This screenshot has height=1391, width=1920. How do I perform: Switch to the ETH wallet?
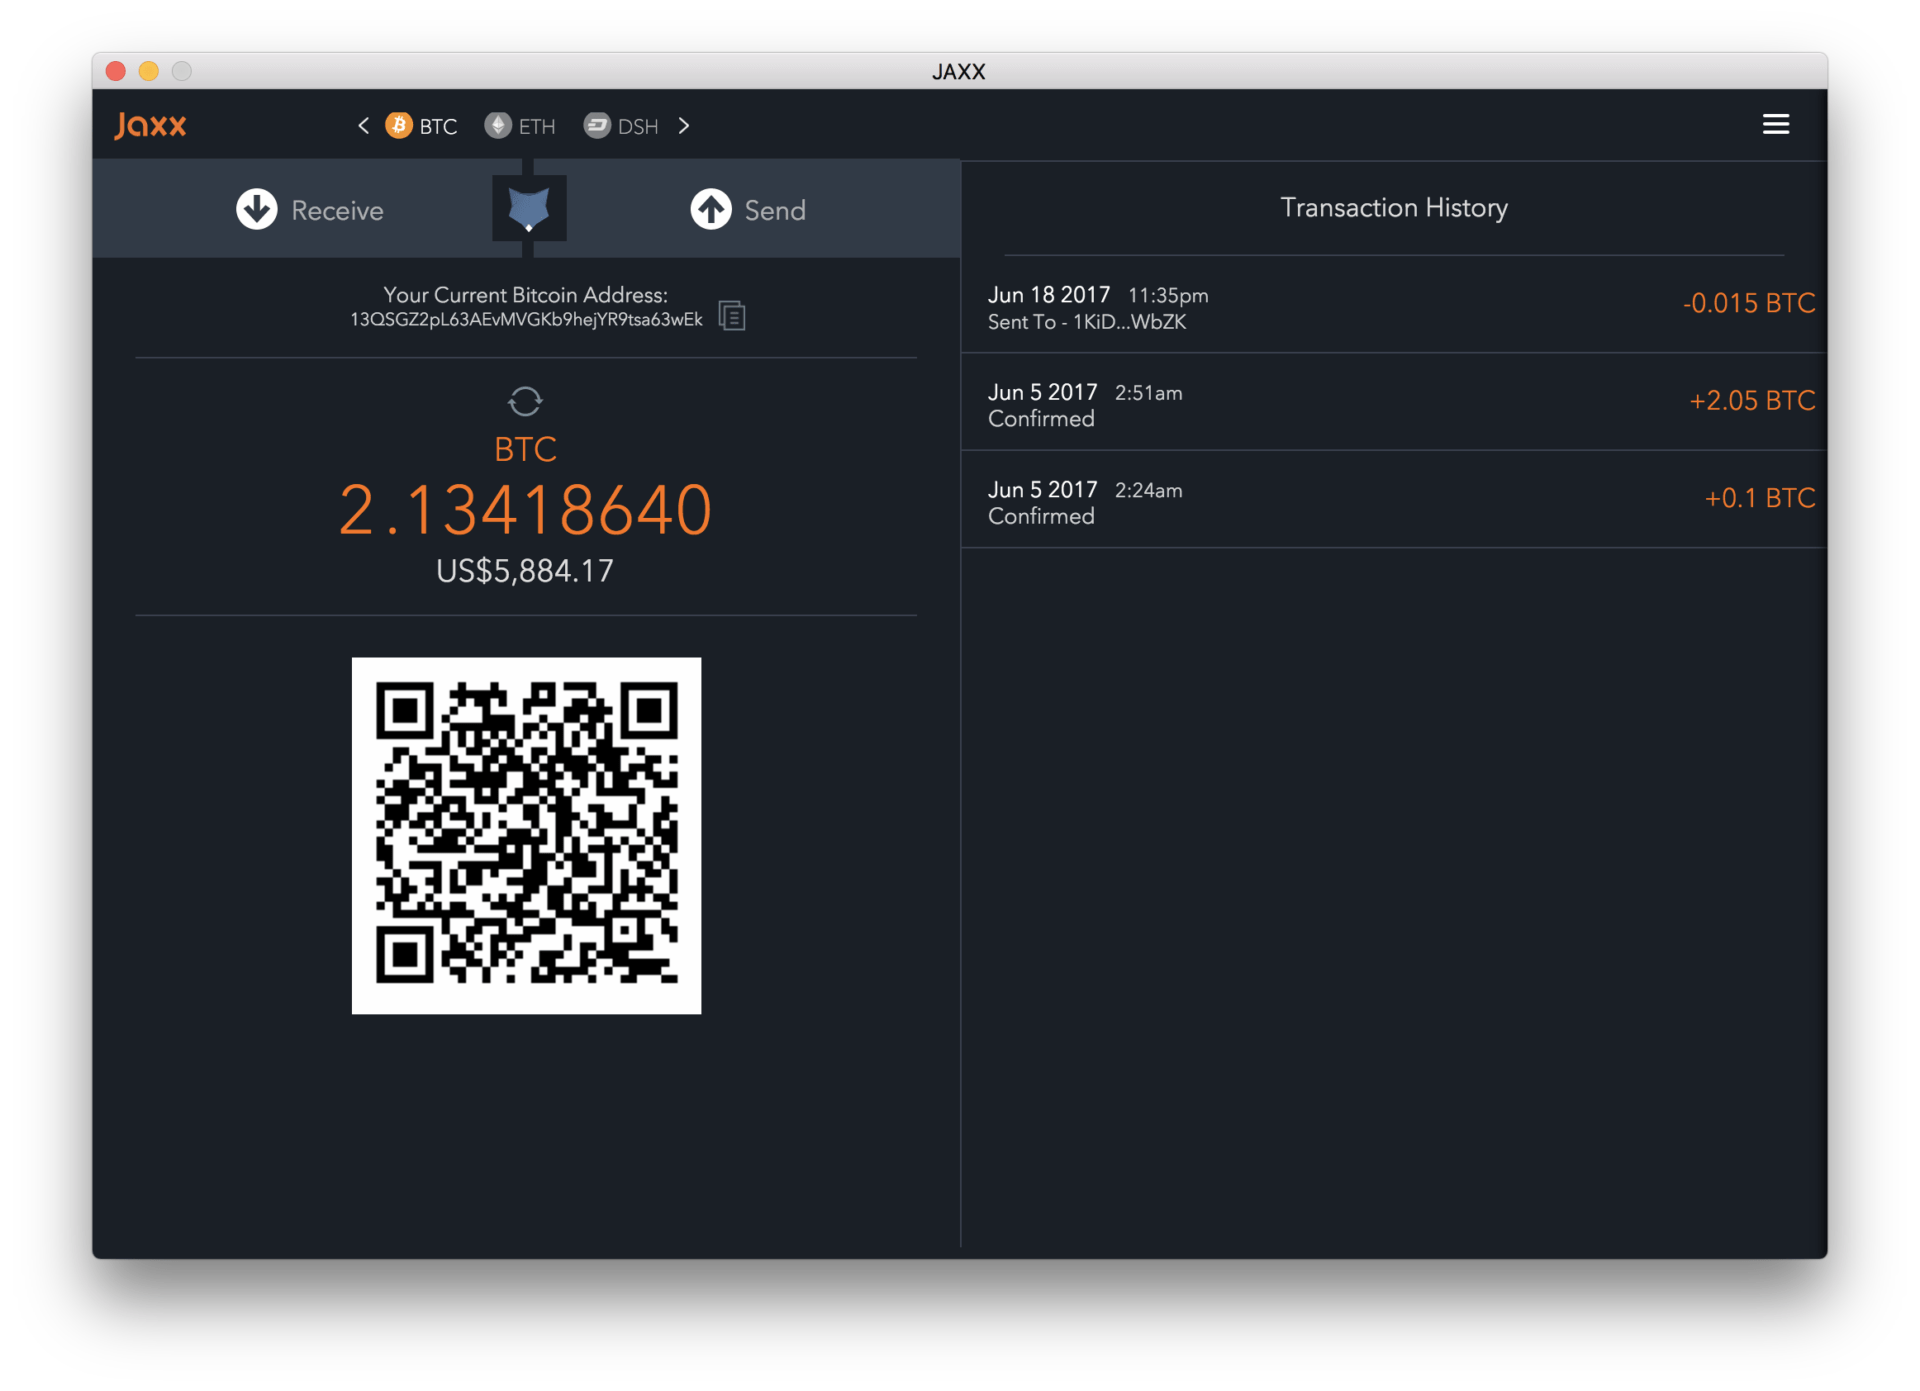point(520,126)
